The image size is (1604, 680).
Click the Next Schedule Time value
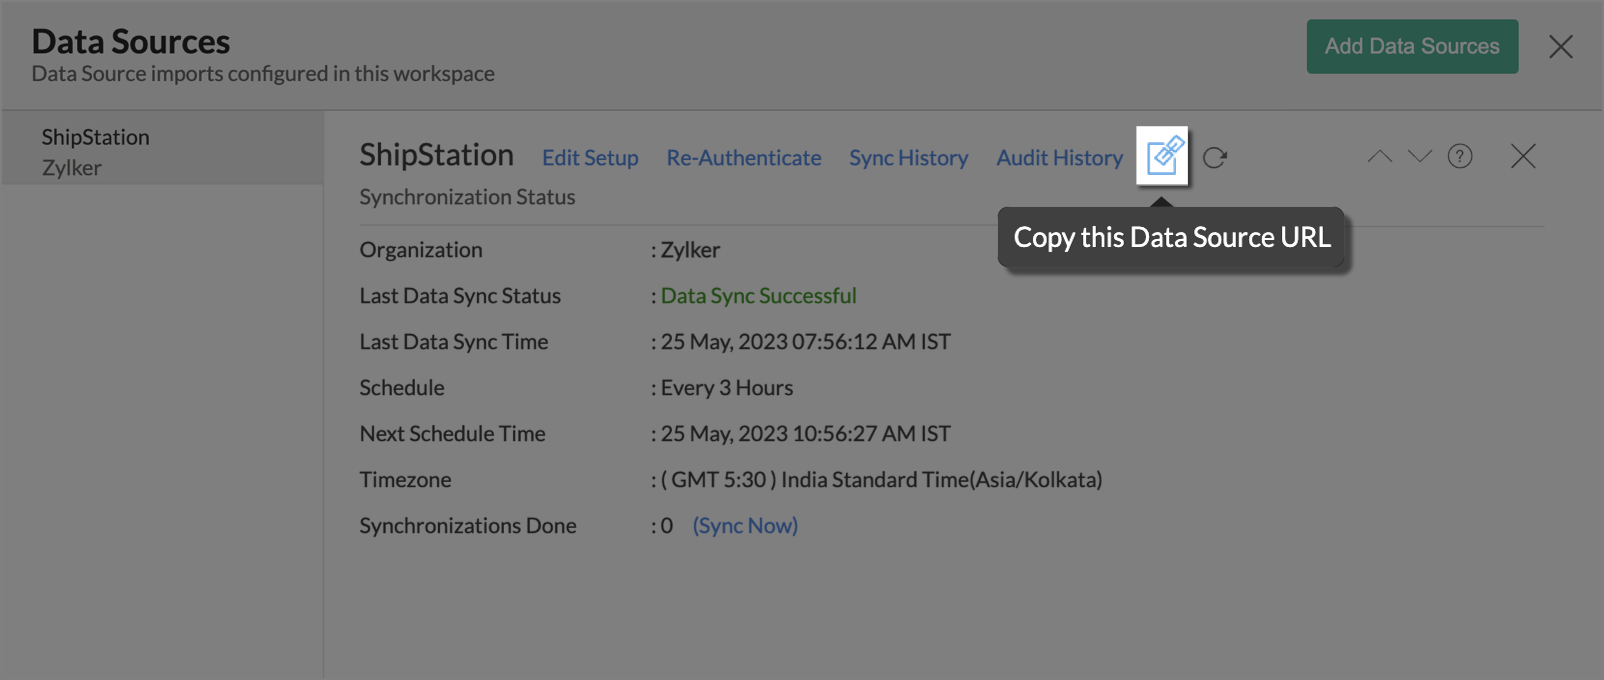coord(806,434)
